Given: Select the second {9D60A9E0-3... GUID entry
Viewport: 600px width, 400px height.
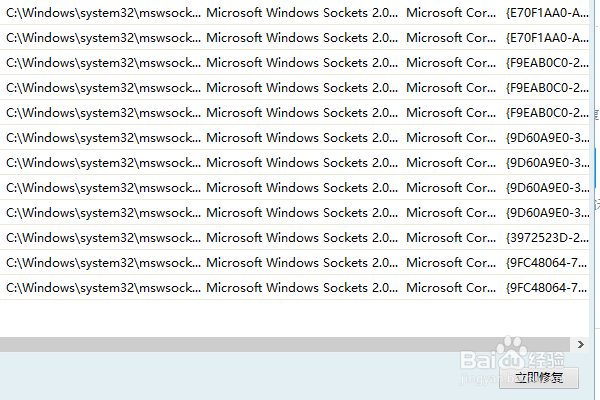Looking at the screenshot, I should tap(546, 162).
